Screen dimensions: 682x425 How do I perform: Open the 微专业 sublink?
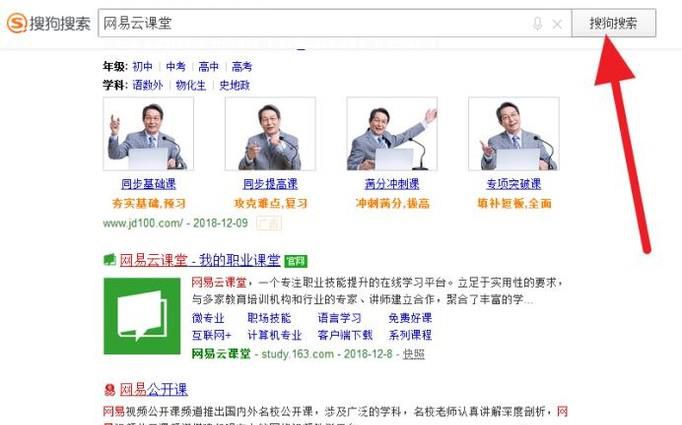tap(208, 318)
